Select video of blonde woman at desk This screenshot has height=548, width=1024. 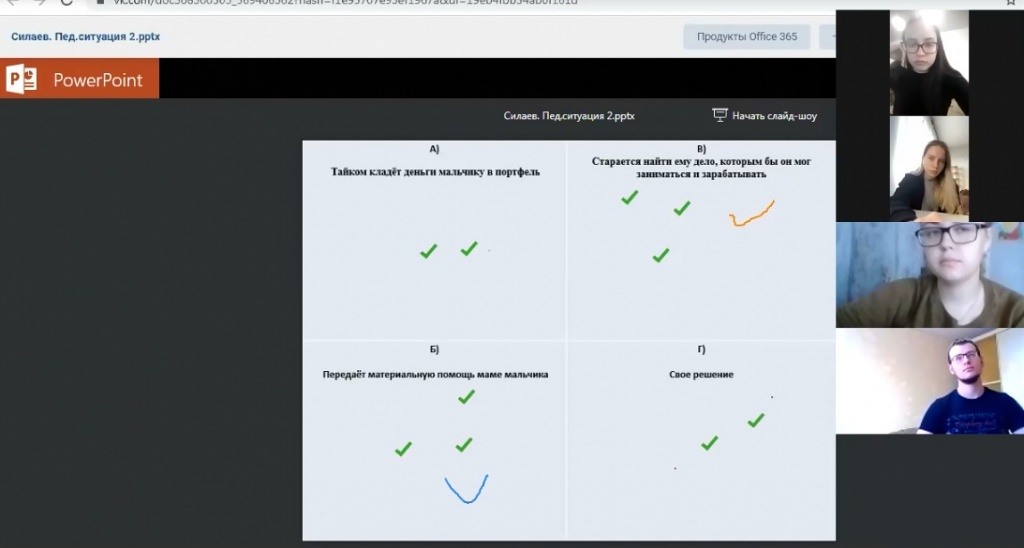tap(929, 169)
